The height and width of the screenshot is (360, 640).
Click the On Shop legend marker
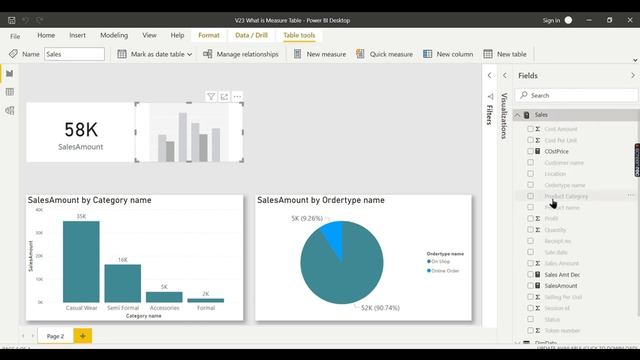[429, 261]
